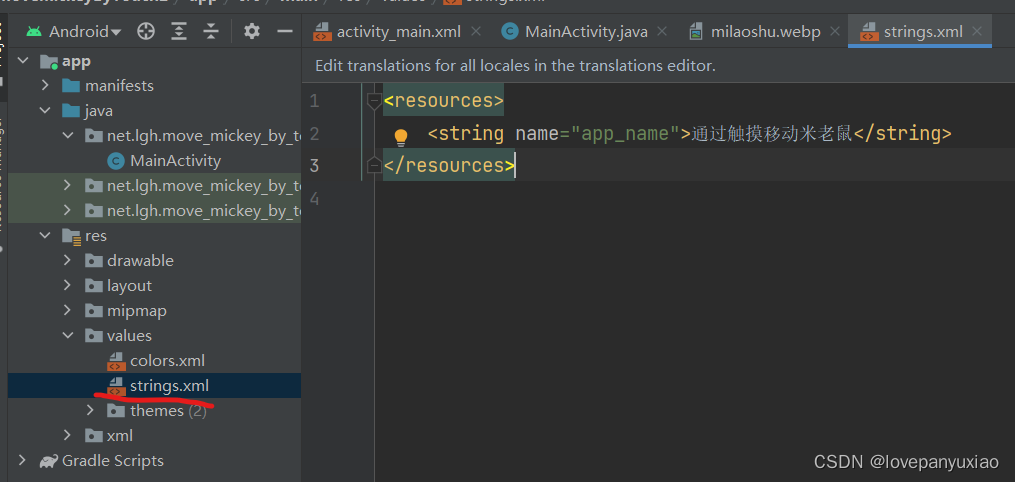The width and height of the screenshot is (1015, 482).
Task: Select the manifests folder row
Action: pos(154,85)
